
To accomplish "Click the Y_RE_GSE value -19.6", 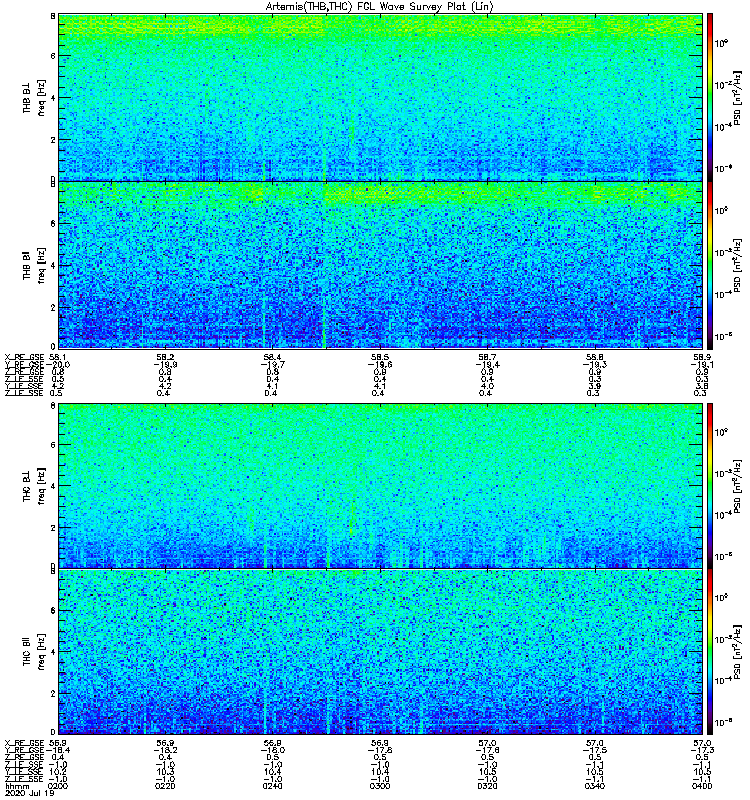I will pos(380,365).
